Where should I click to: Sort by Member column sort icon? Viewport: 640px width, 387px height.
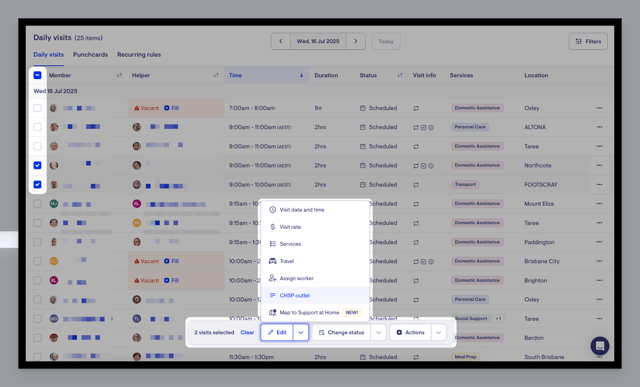[x=119, y=75]
